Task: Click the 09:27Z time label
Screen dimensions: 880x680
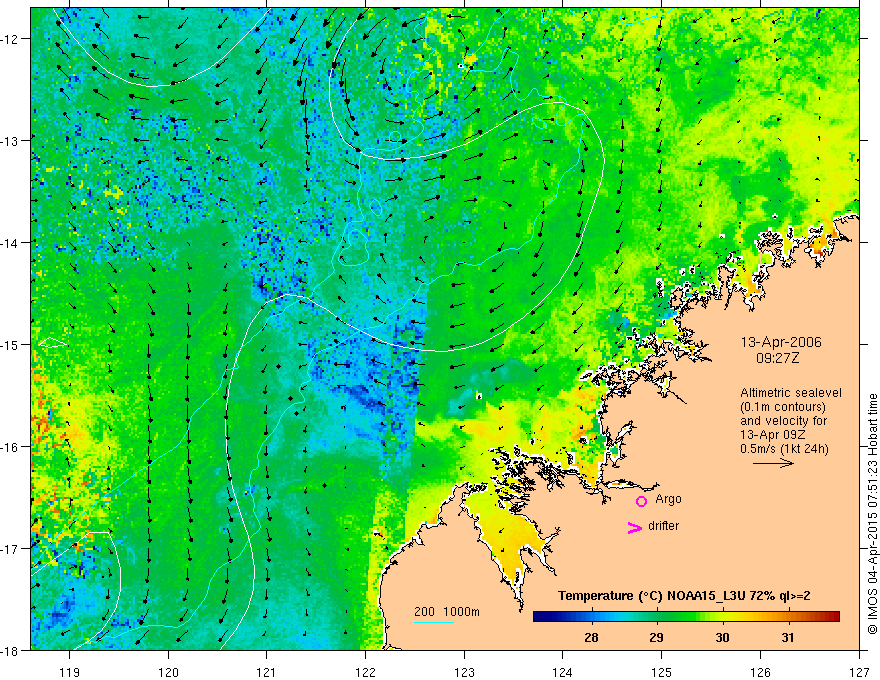Action: (777, 358)
